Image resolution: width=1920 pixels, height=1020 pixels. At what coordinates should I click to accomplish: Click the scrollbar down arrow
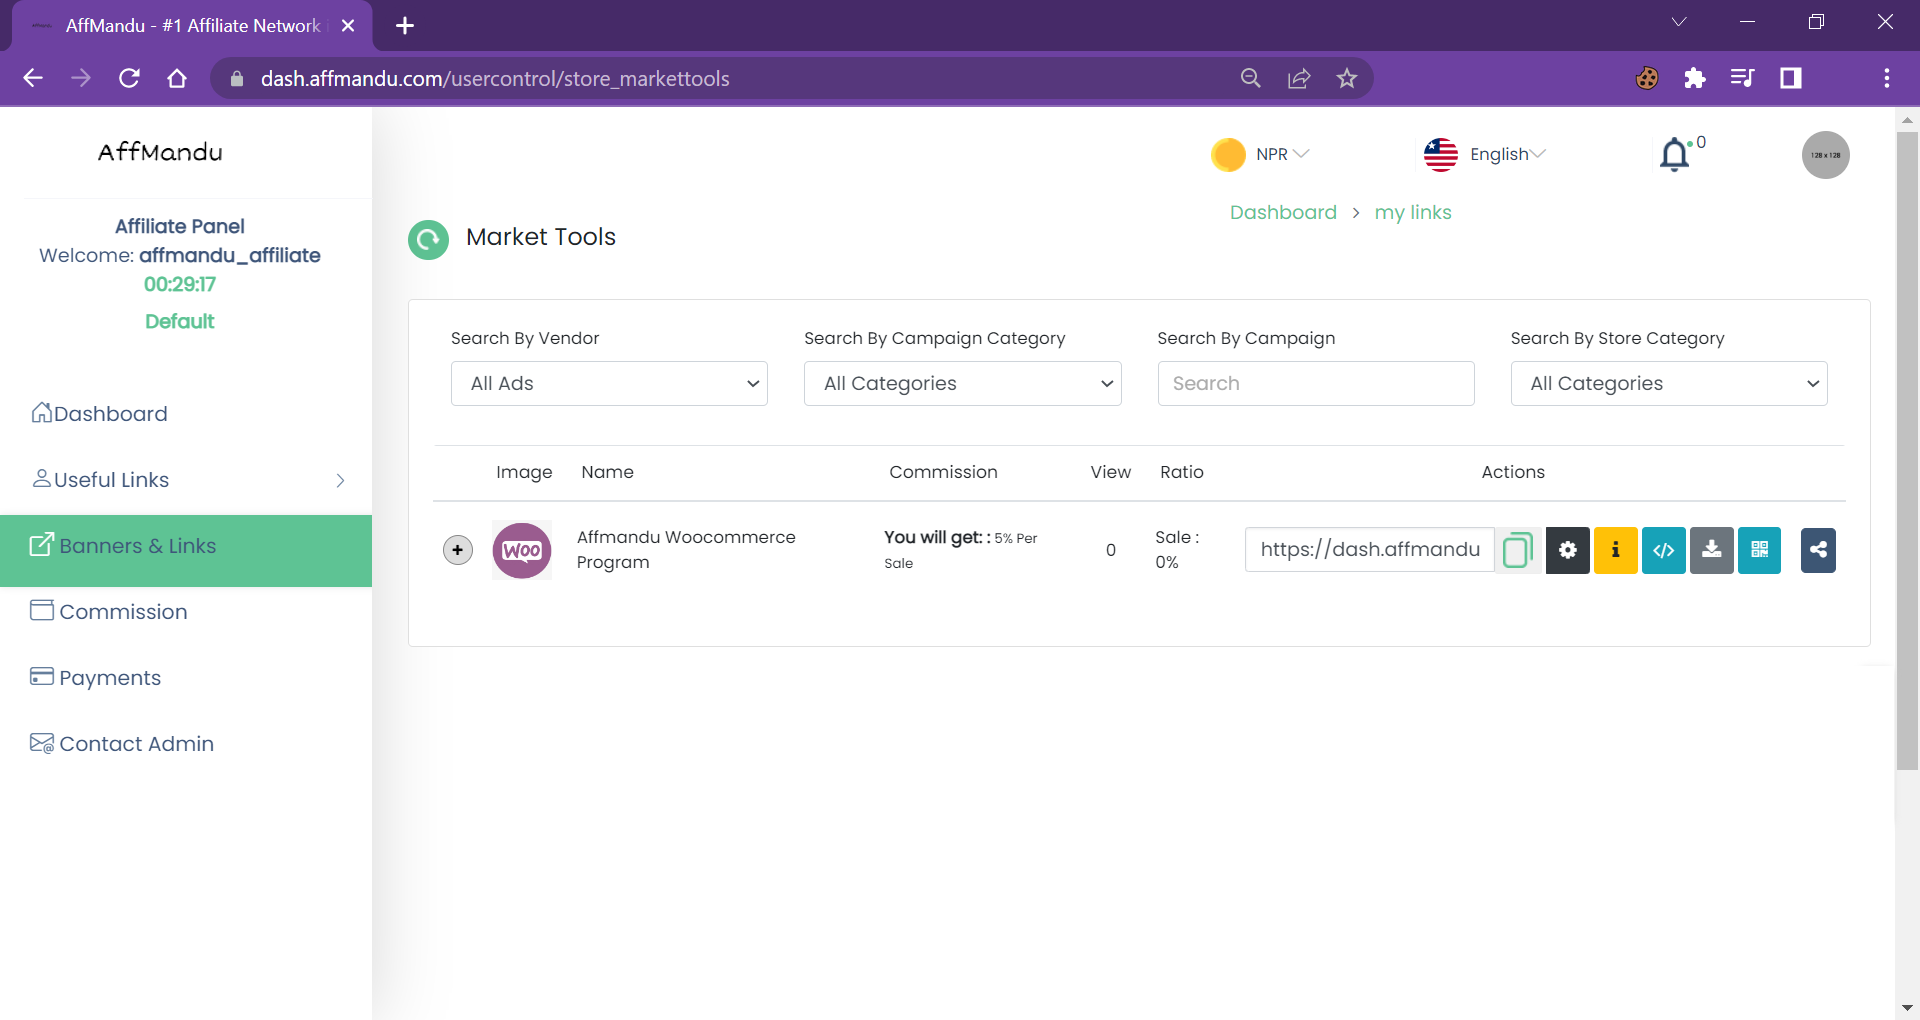pos(1907,1008)
